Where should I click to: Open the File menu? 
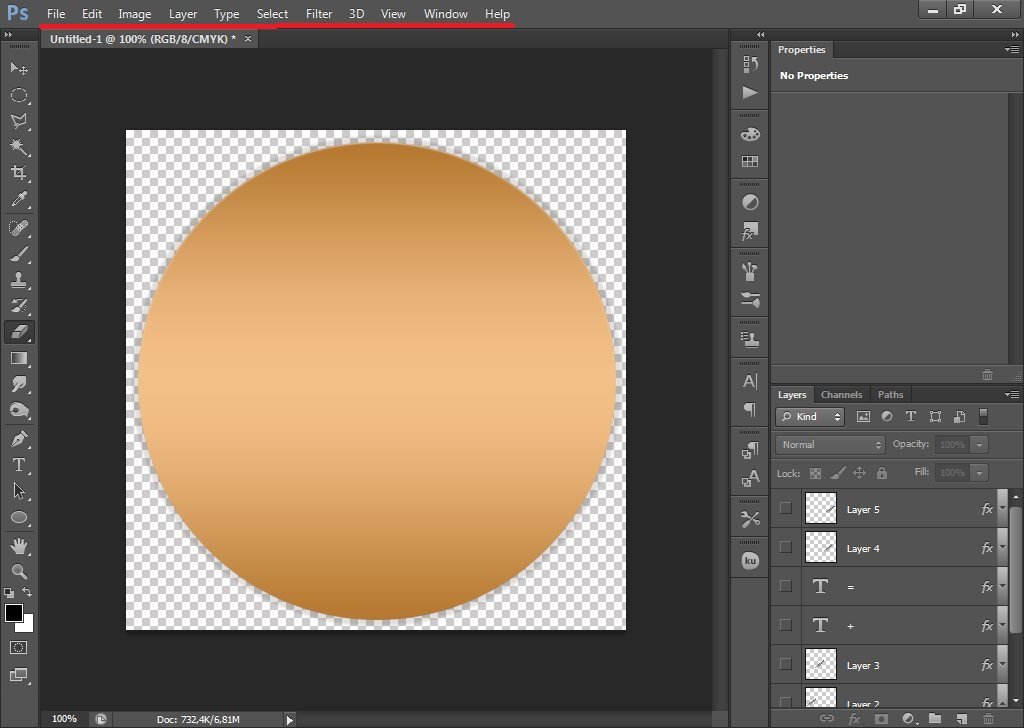click(56, 14)
